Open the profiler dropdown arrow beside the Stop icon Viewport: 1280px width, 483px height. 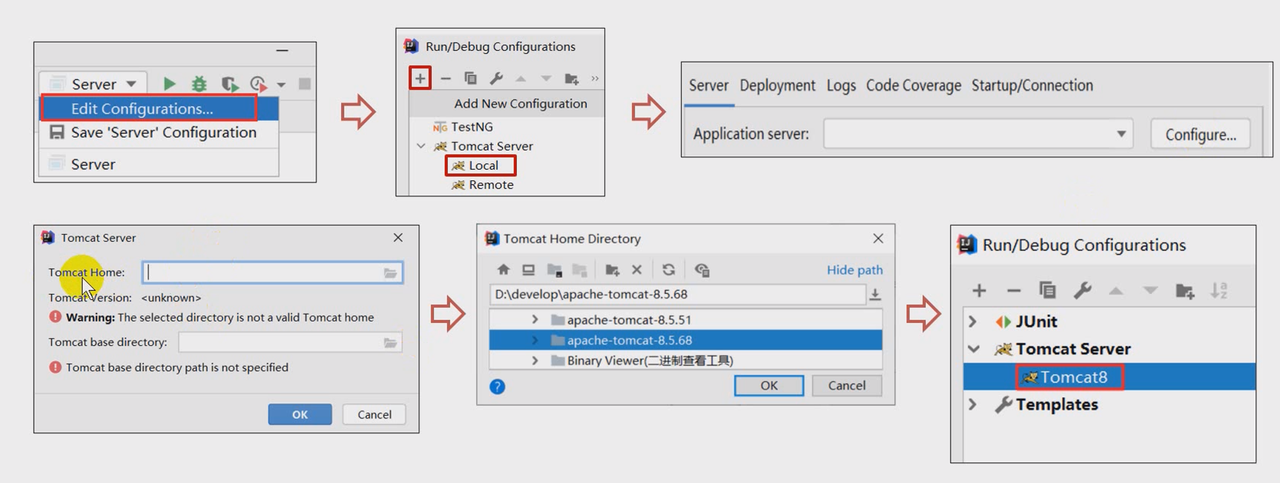click(x=281, y=85)
